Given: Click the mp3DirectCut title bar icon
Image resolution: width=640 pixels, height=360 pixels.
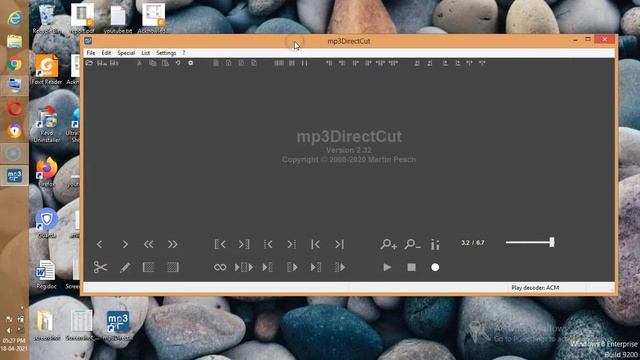Looking at the screenshot, I should (88, 41).
